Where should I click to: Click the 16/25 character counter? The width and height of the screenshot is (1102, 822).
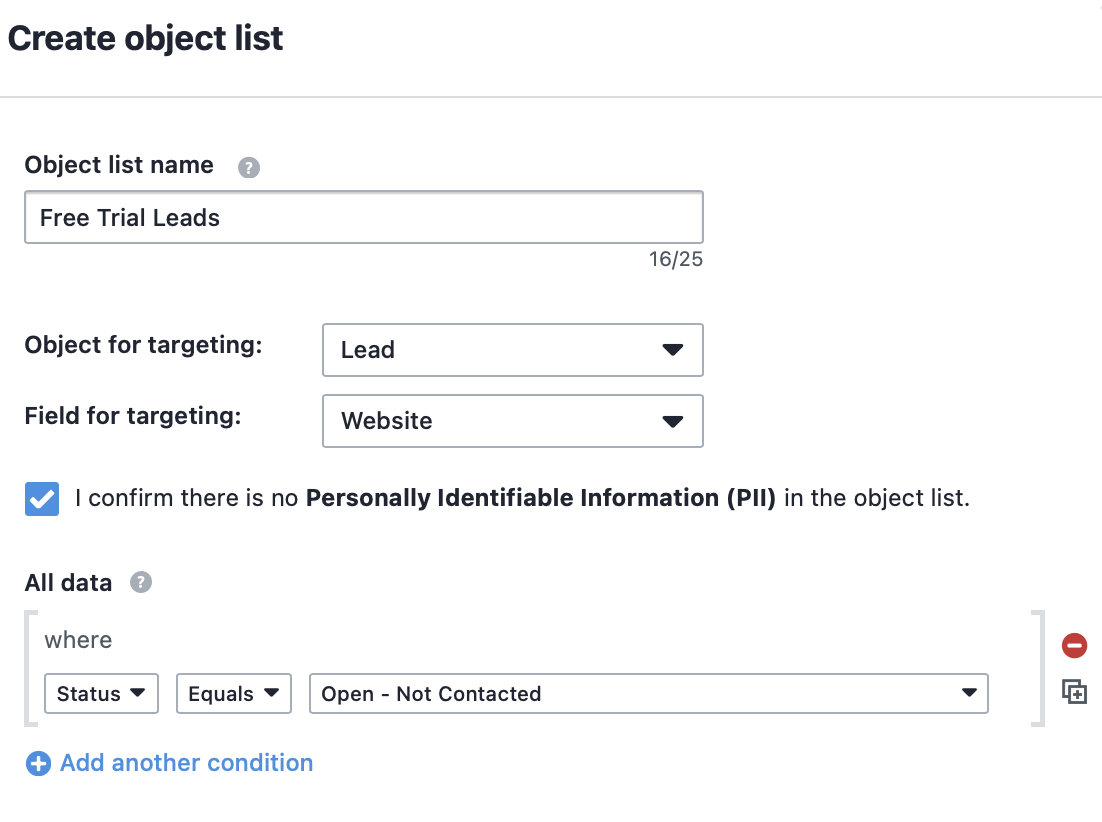[x=675, y=259]
